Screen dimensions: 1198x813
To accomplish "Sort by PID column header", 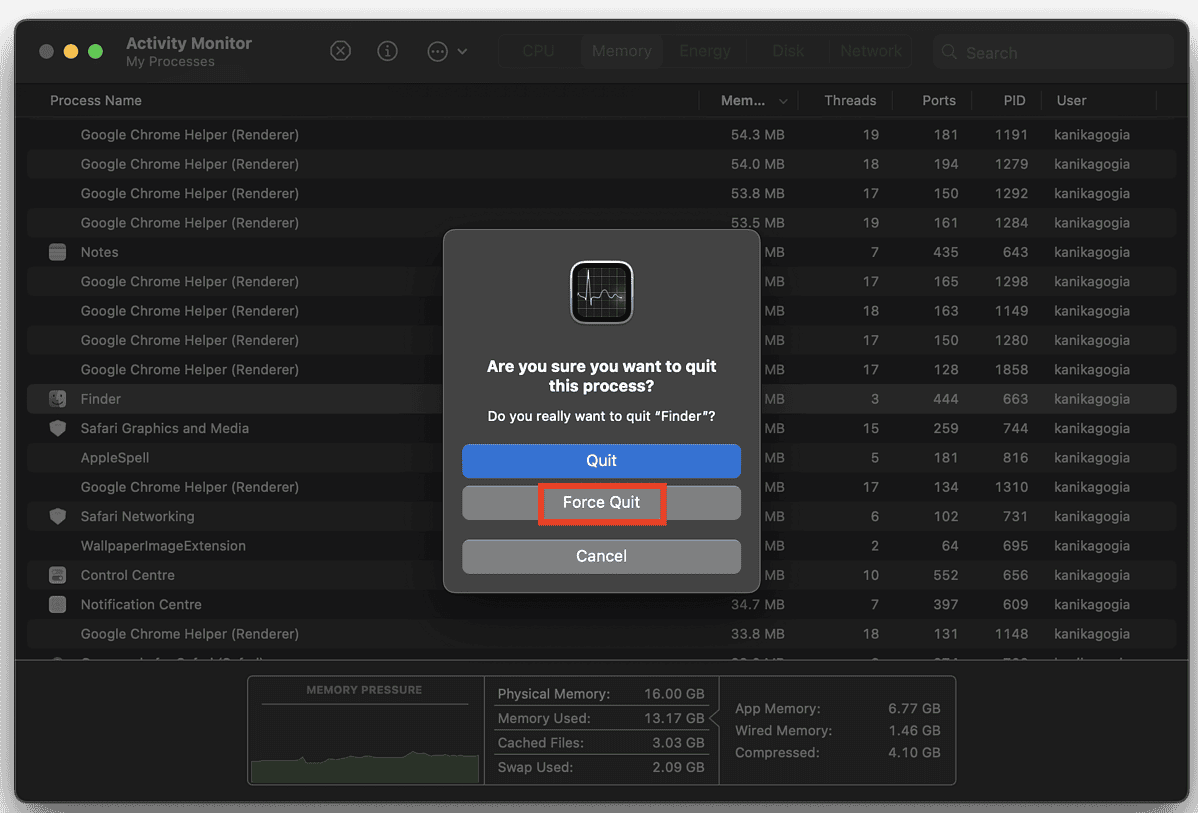I will [x=1014, y=100].
